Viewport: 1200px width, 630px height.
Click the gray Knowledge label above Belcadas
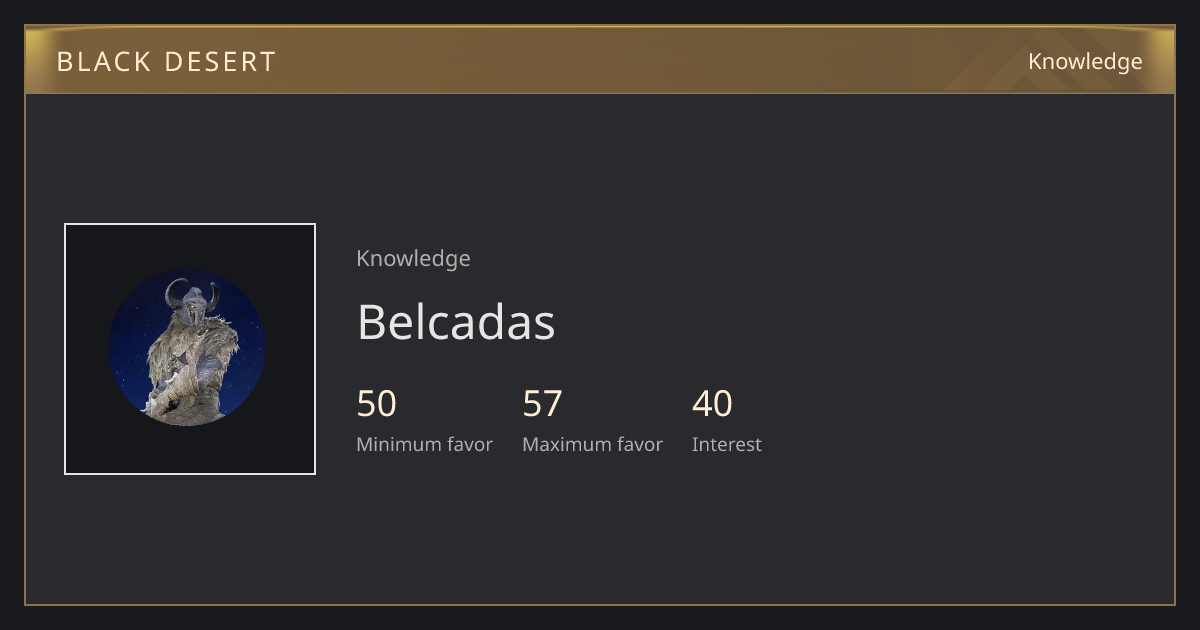(413, 259)
